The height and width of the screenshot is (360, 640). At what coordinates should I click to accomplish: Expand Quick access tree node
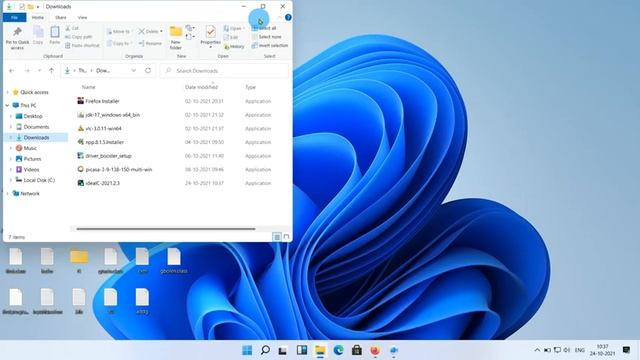7,92
